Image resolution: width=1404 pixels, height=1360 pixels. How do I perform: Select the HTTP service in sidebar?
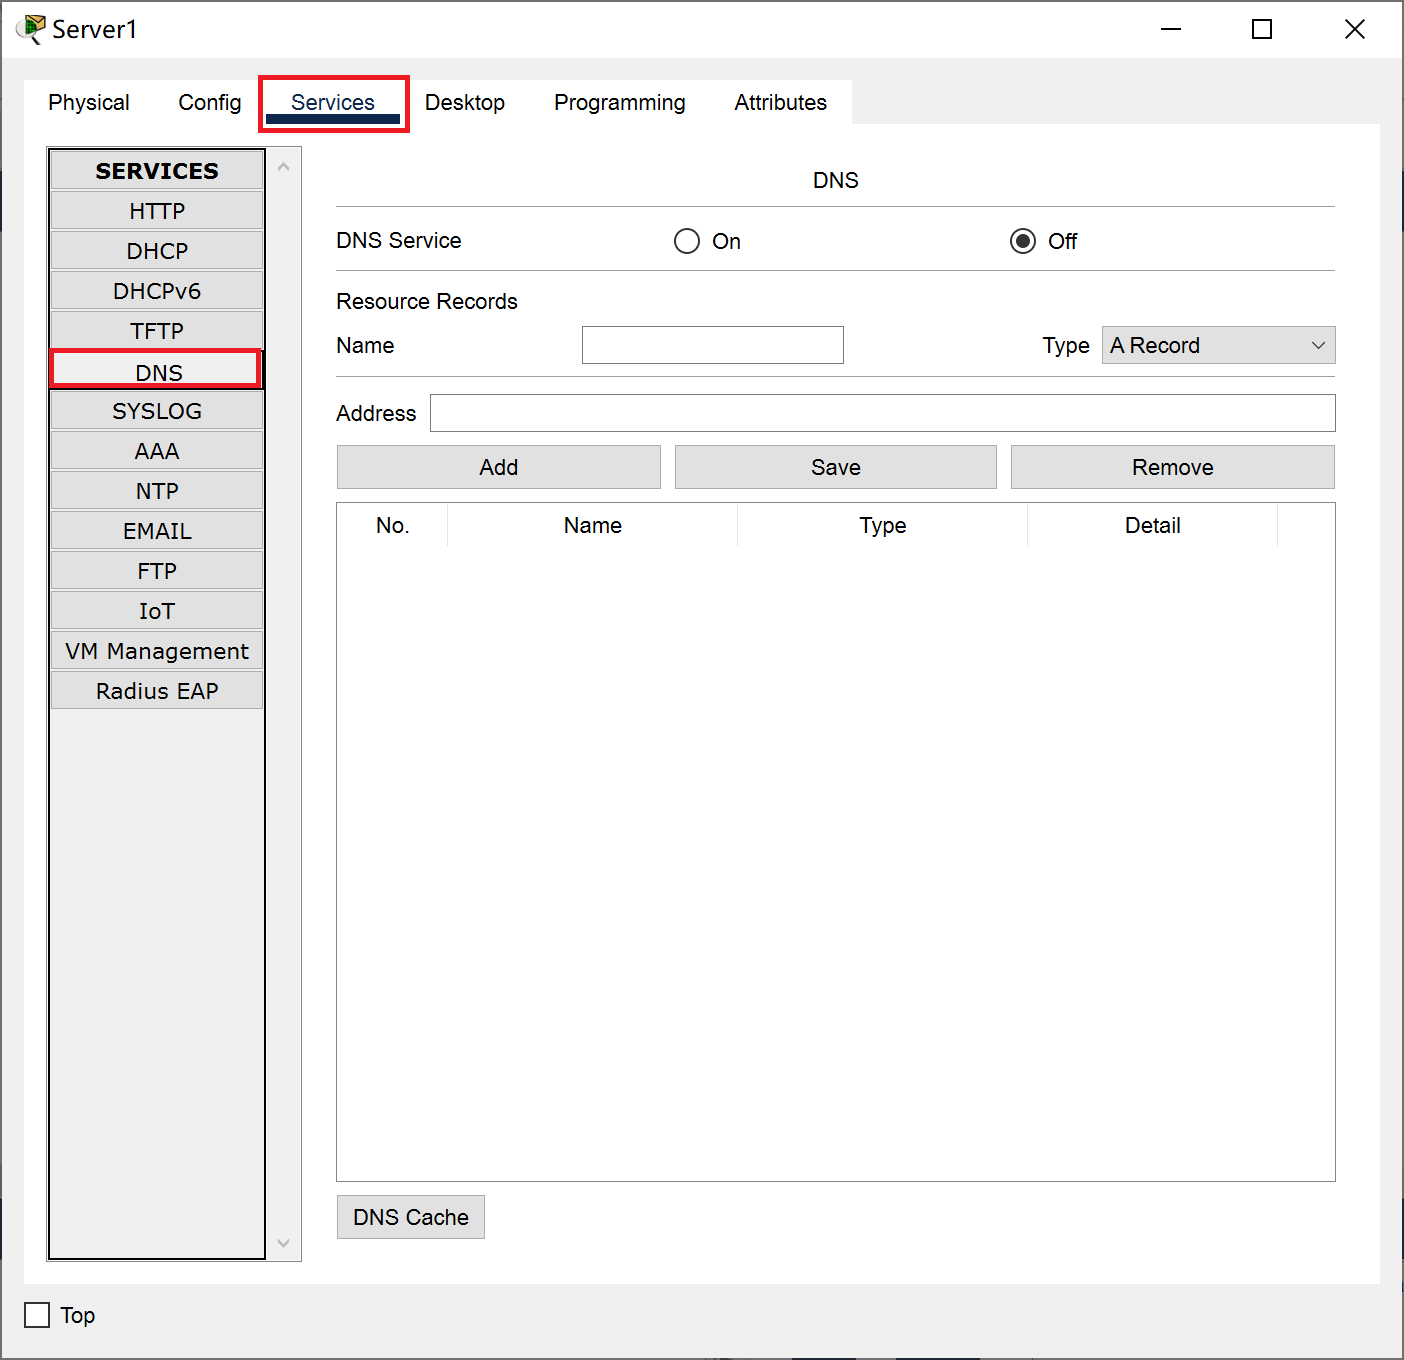point(157,211)
